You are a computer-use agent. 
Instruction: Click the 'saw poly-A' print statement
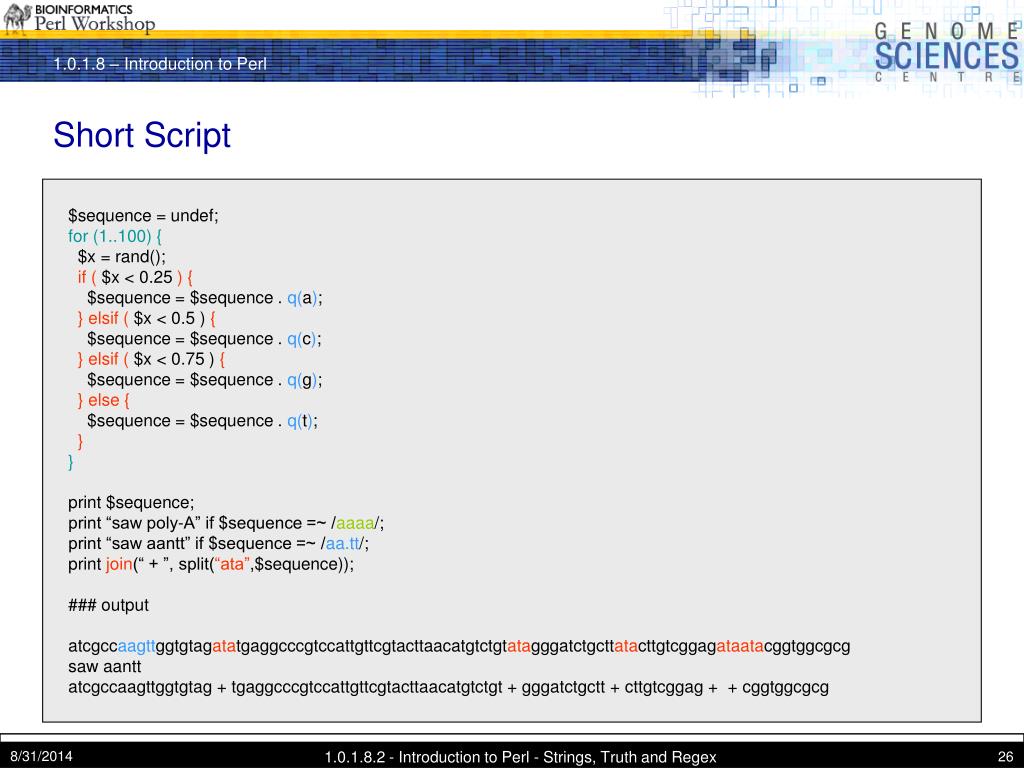tap(226, 523)
